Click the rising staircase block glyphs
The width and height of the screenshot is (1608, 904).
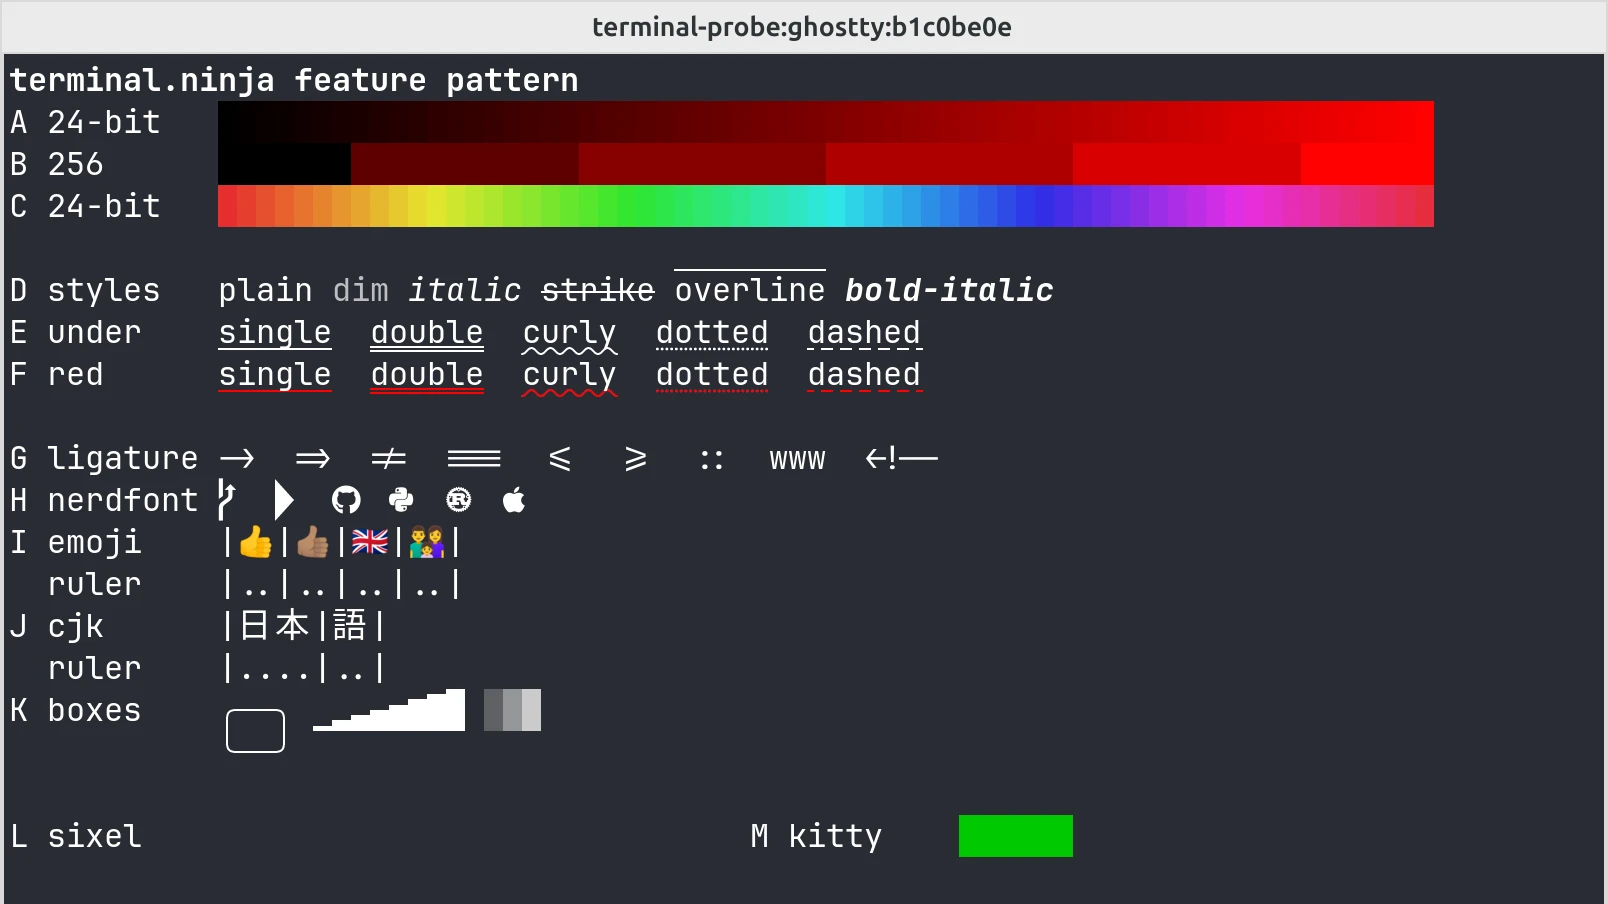click(389, 710)
